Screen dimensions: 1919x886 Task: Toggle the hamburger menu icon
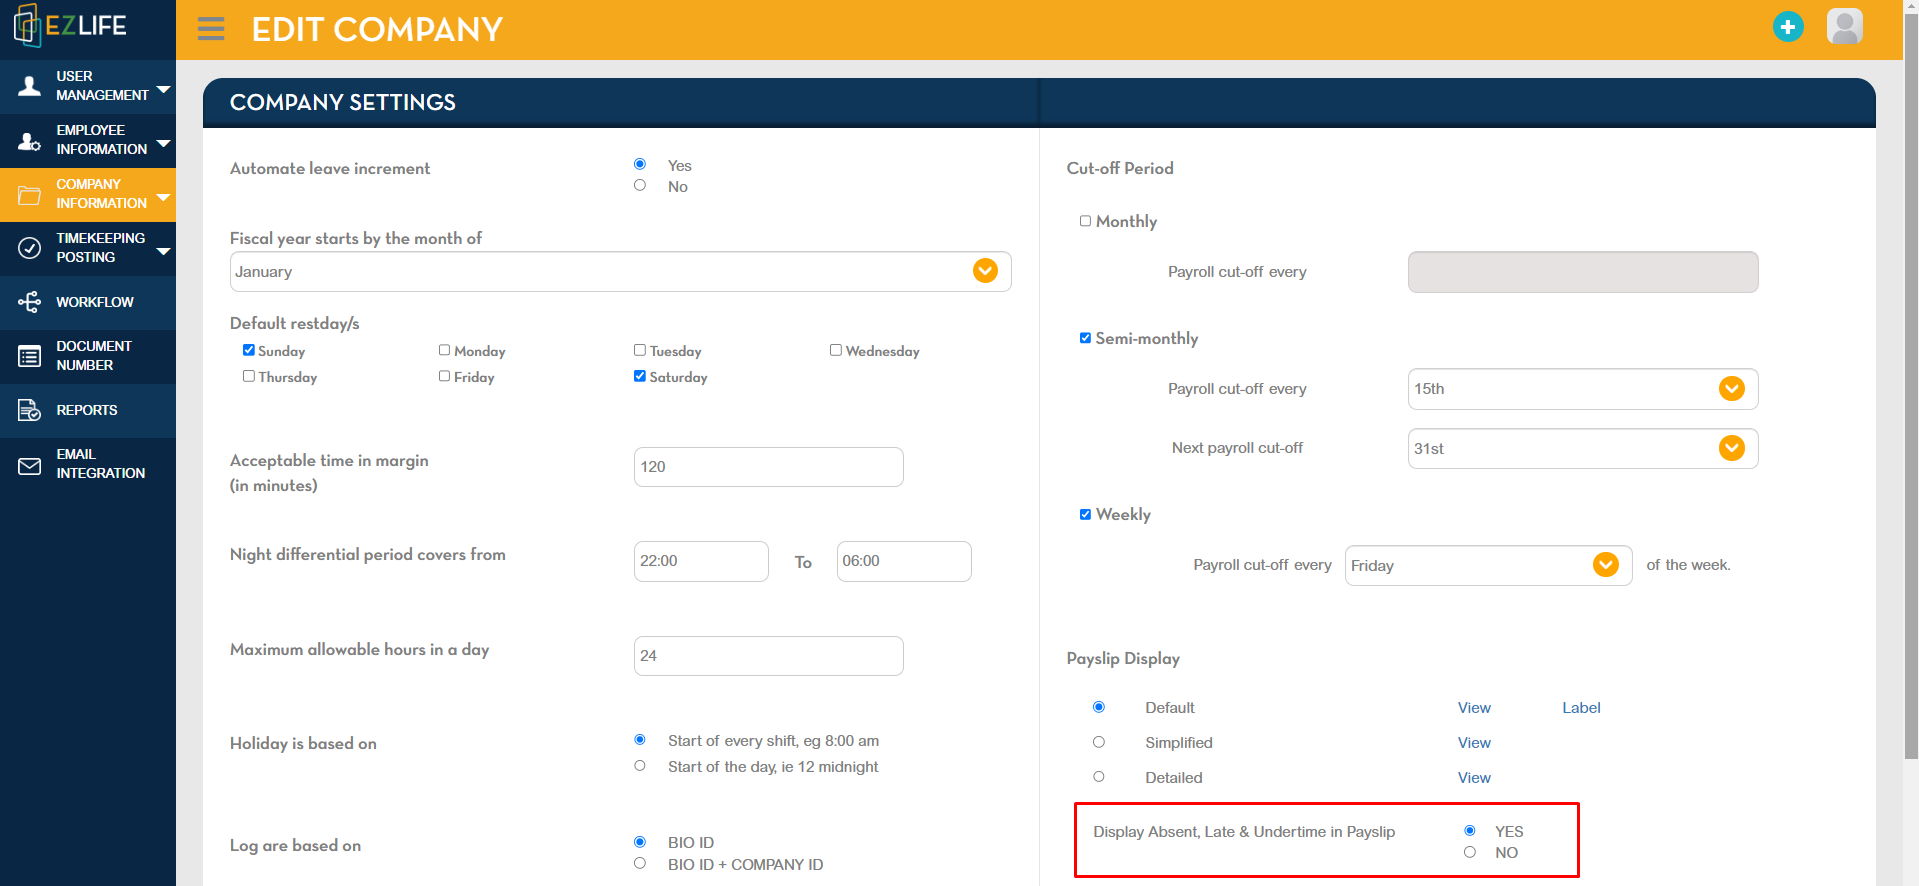pos(211,29)
